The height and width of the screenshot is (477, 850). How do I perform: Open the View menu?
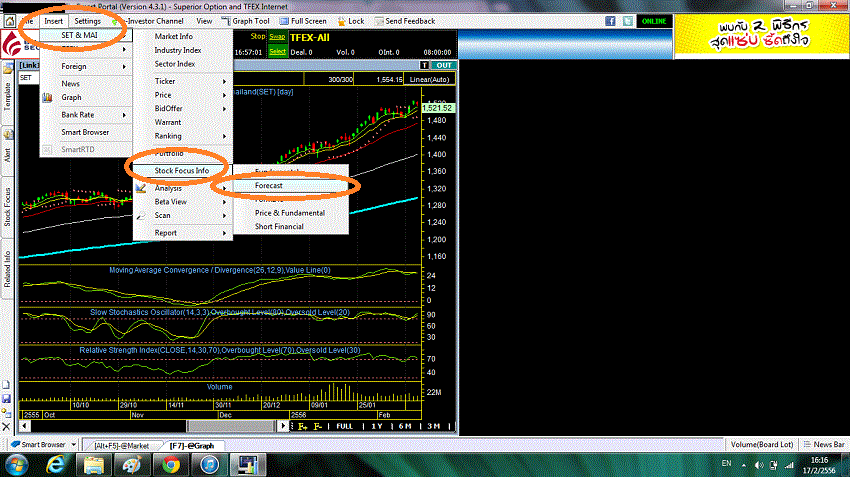click(204, 21)
